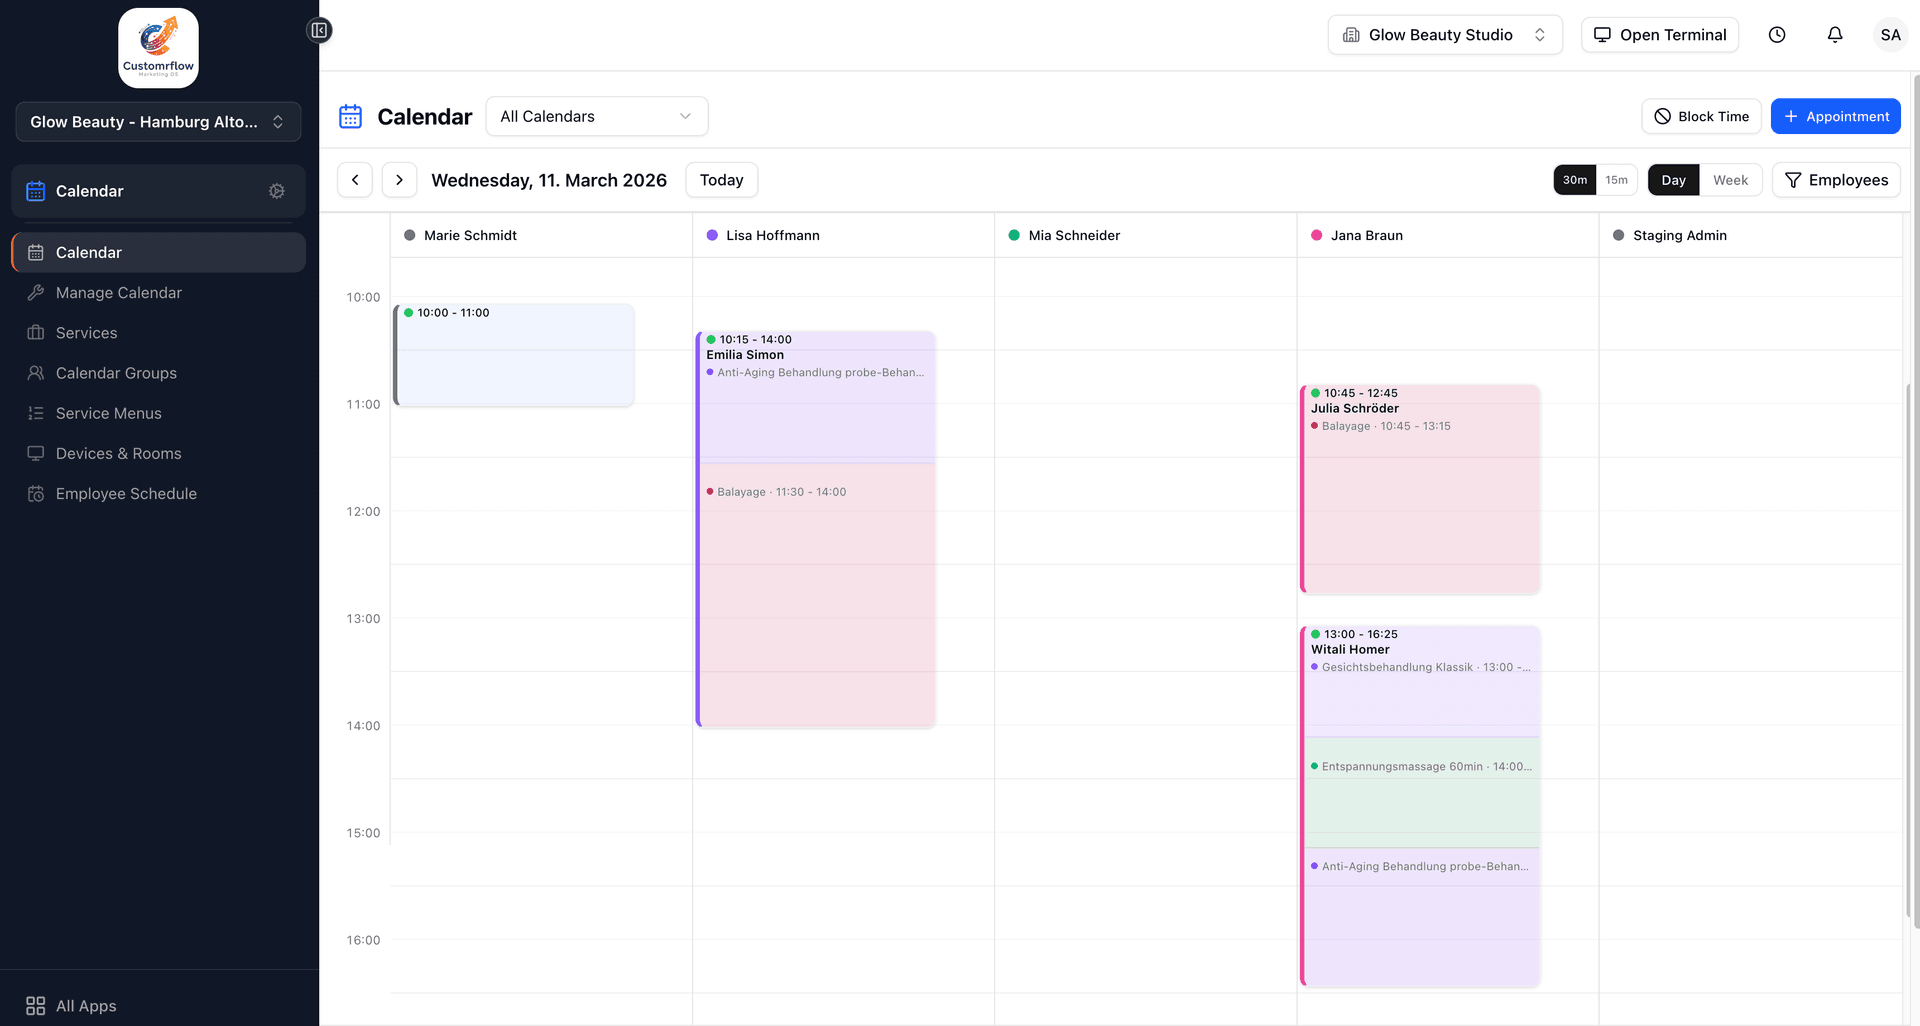
Task: Click the Mia Schneider column header
Action: (x=1145, y=236)
